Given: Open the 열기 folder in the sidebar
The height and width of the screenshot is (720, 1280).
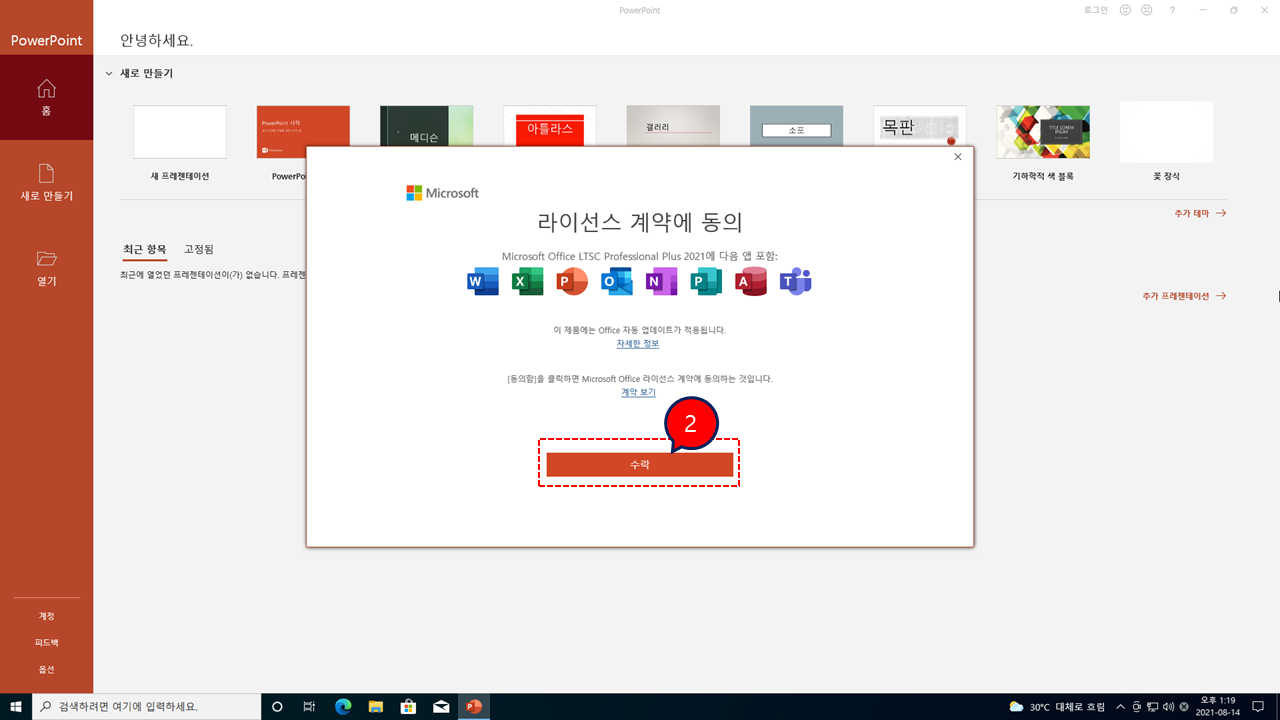Looking at the screenshot, I should 46,268.
